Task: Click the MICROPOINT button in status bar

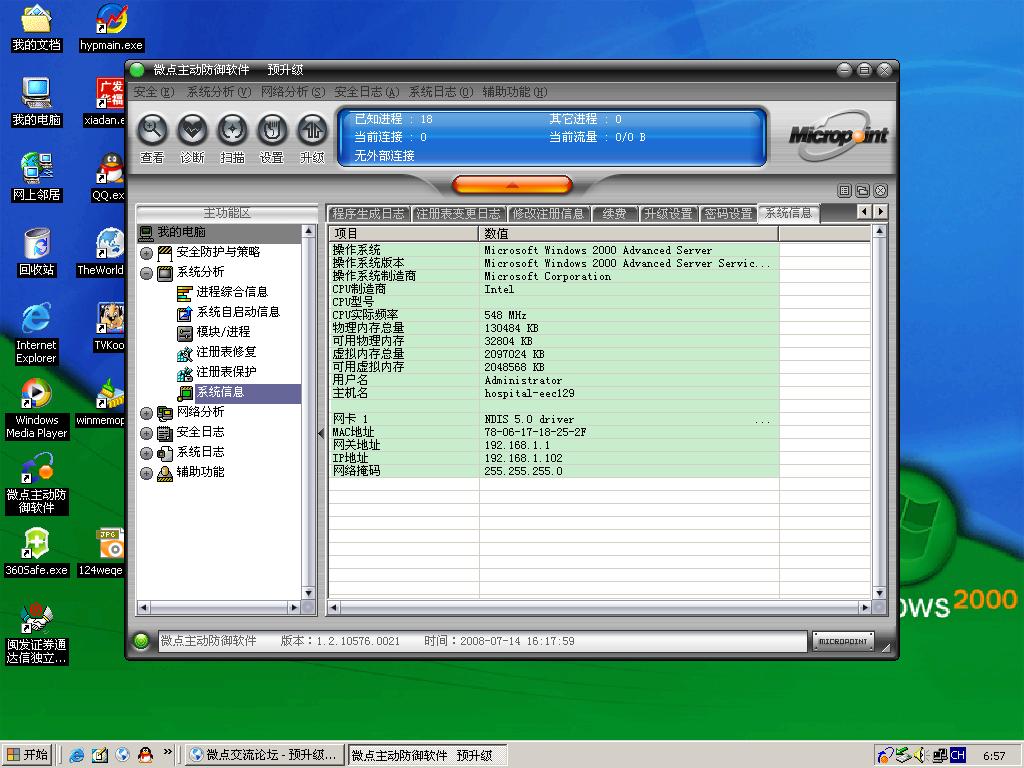Action: point(843,641)
